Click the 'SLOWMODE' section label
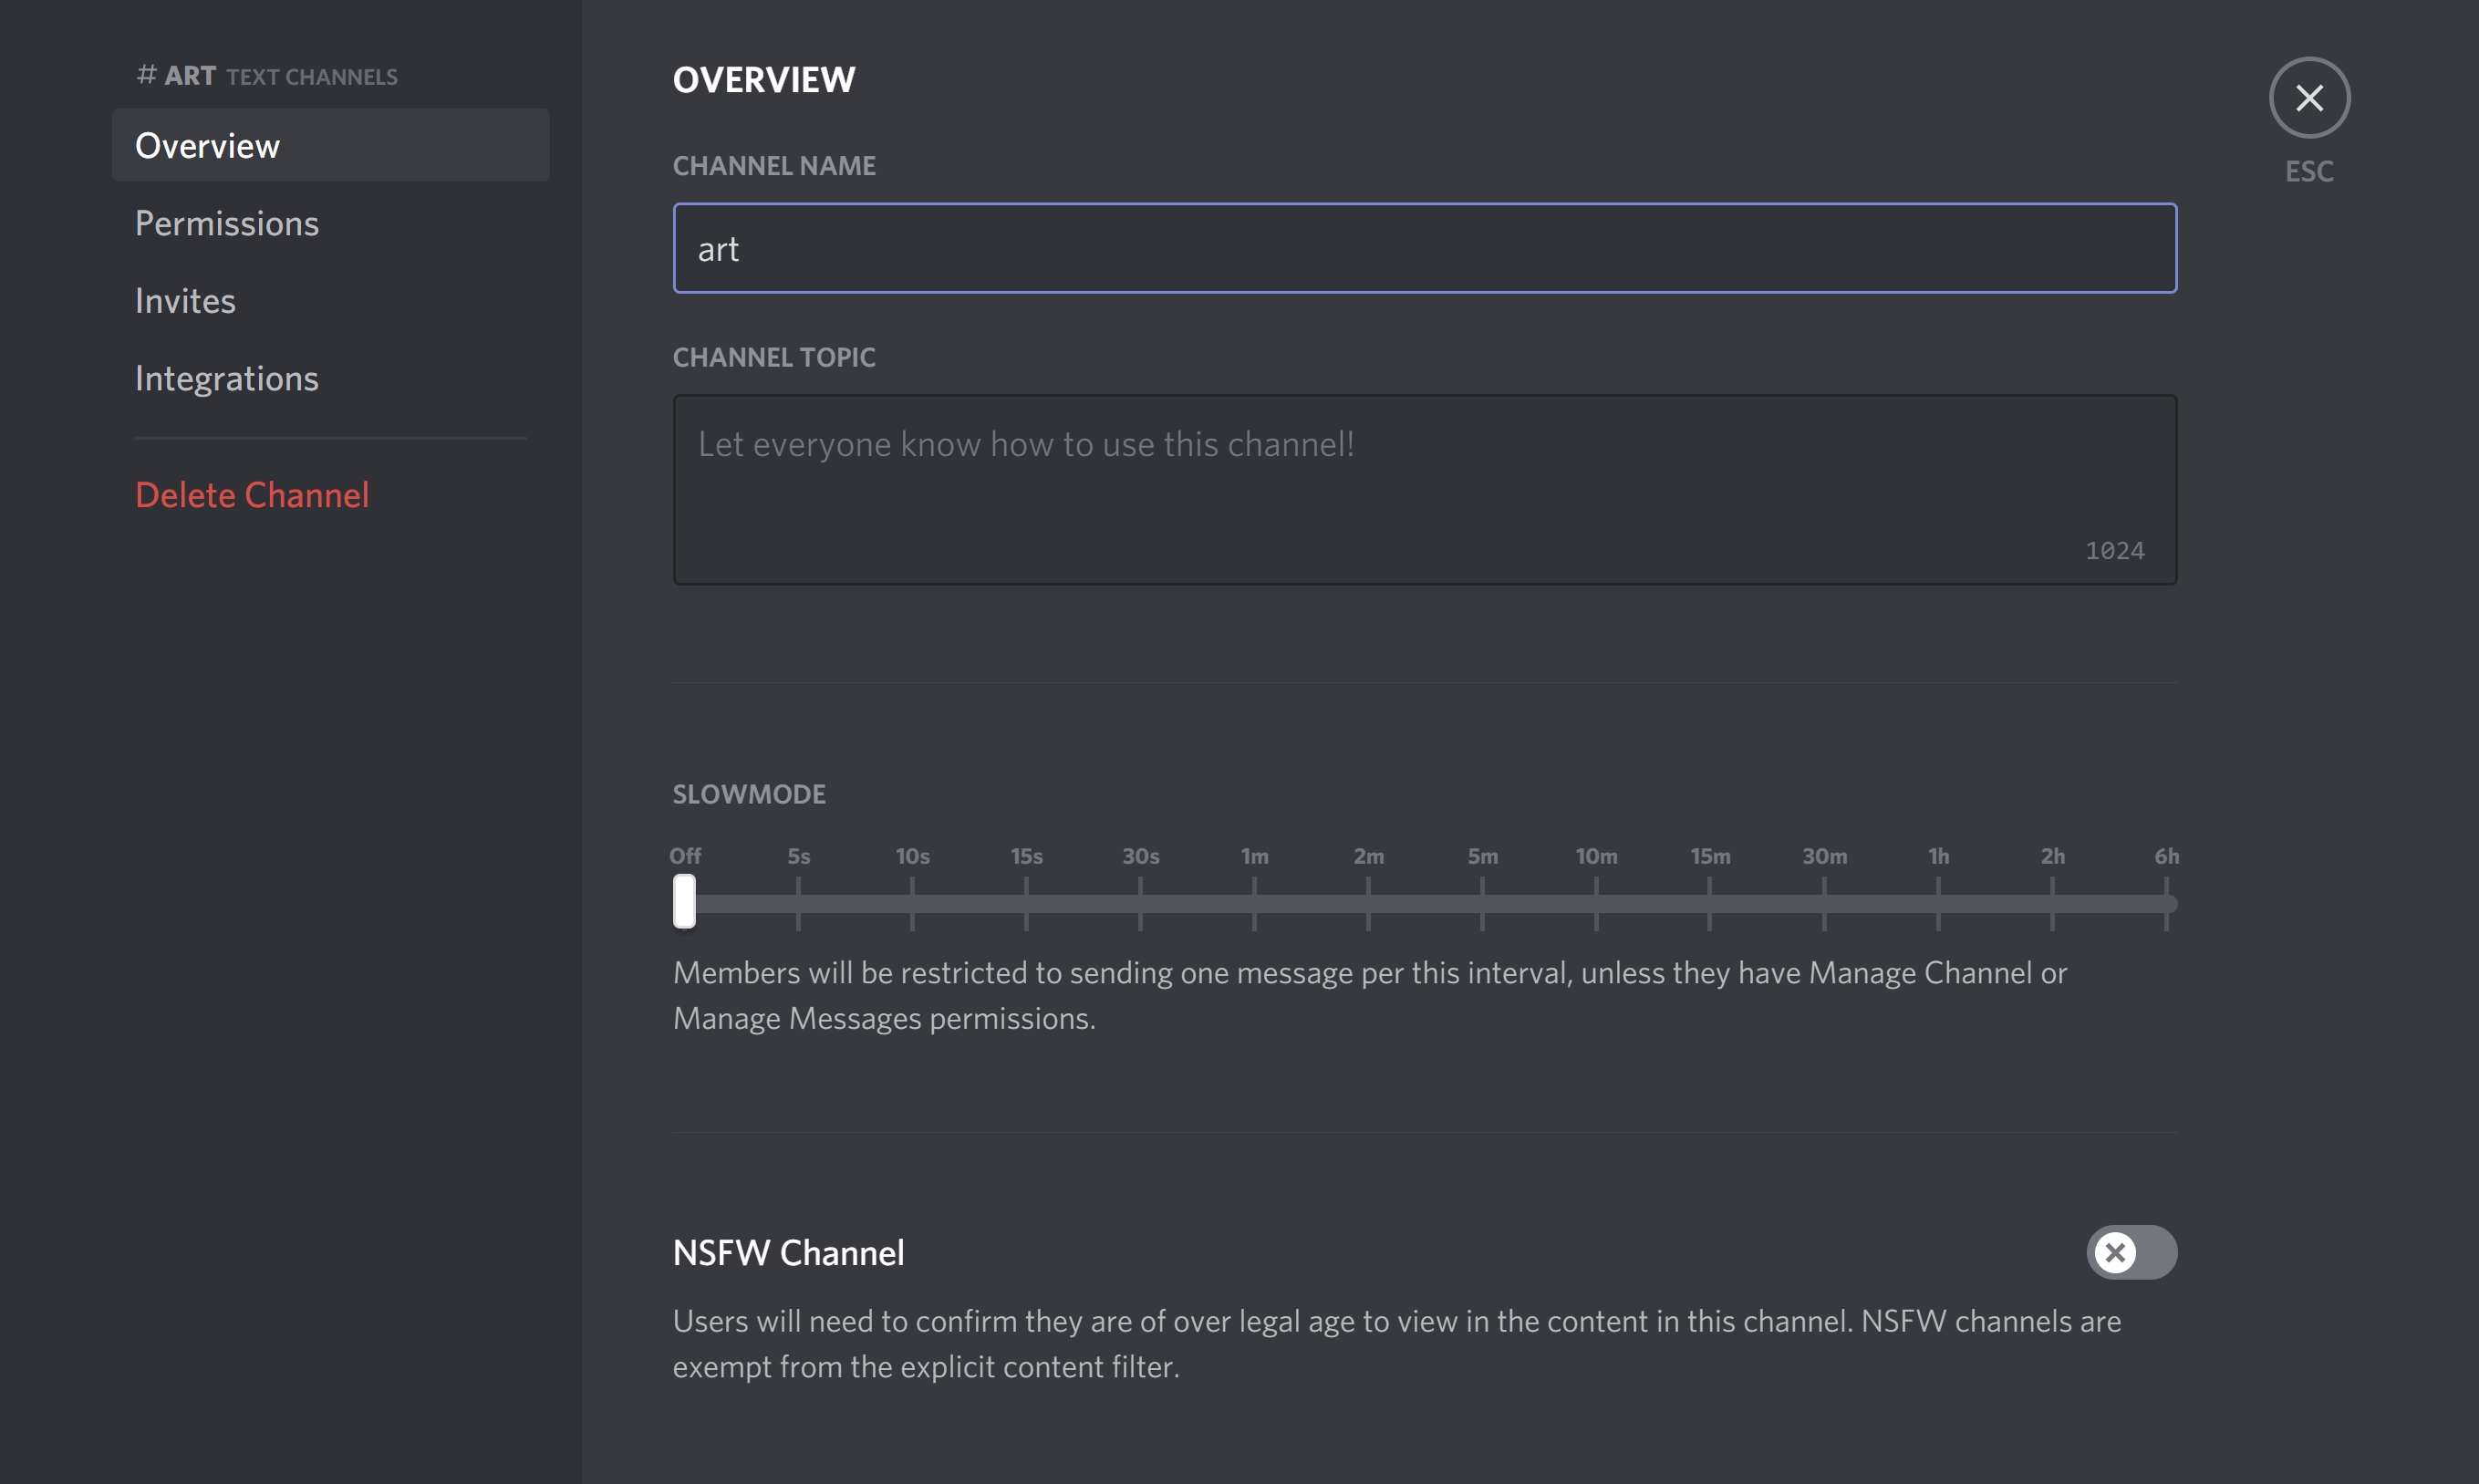 [x=749, y=794]
